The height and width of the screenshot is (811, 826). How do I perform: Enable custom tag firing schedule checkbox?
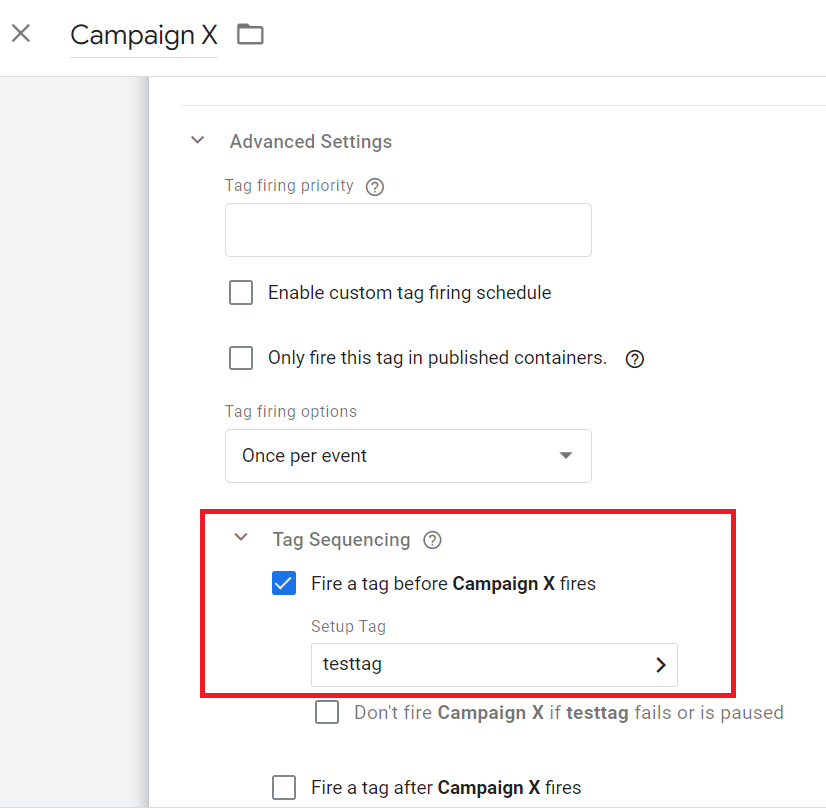241,293
